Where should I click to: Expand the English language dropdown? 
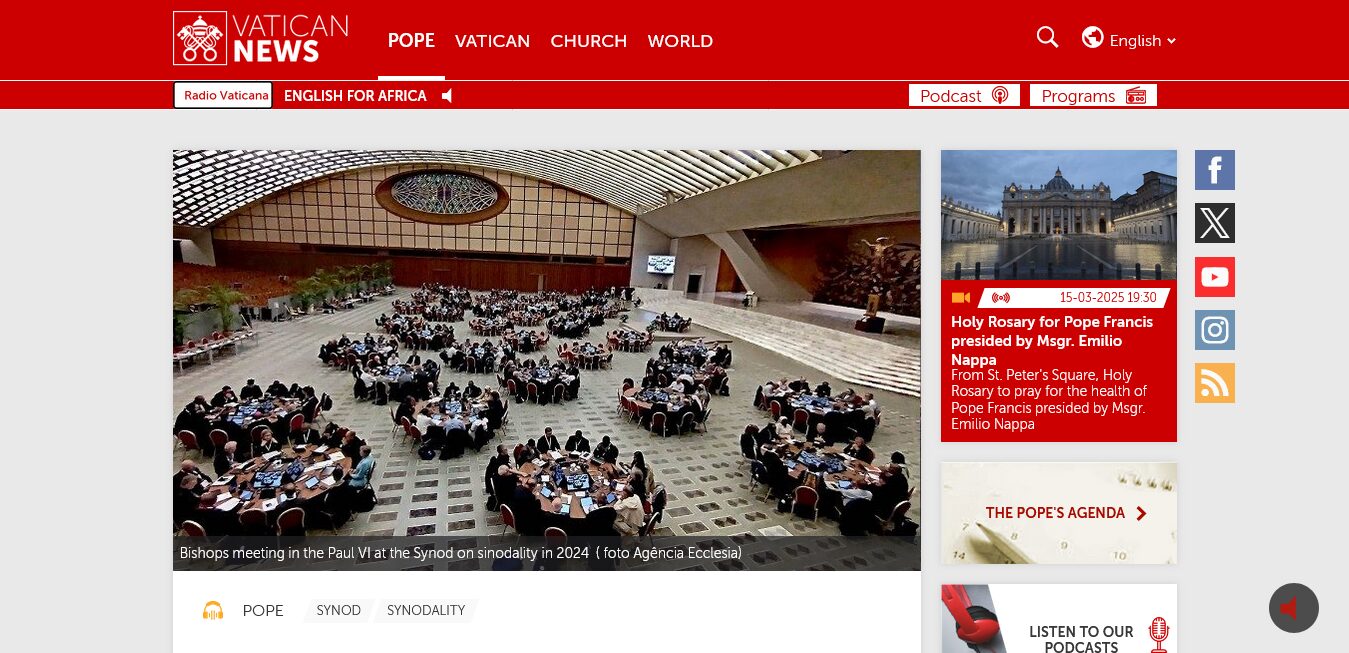point(1129,40)
